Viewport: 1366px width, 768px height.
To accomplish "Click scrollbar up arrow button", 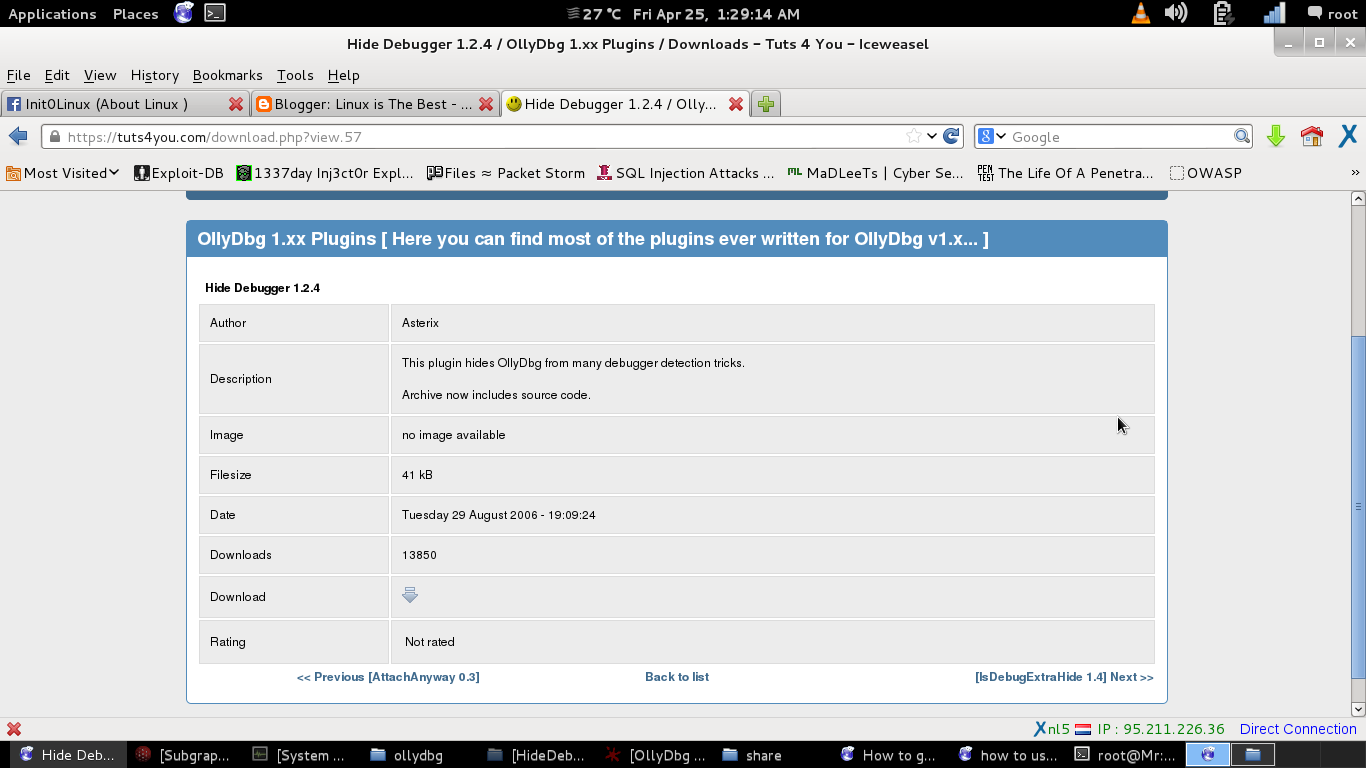I will (1358, 199).
